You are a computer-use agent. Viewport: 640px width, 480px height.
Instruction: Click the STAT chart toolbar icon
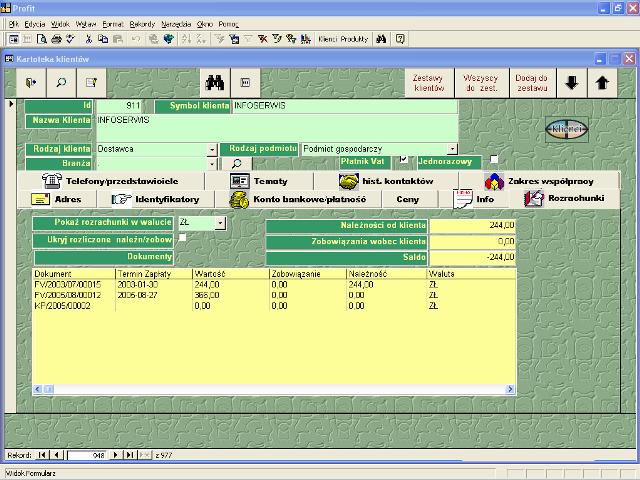click(306, 39)
